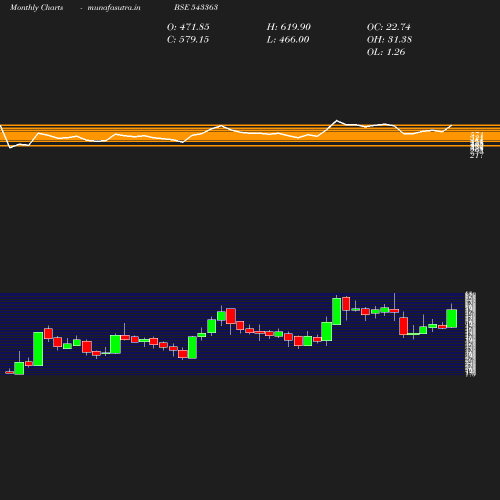Click the 'Monthly Charts' title text
This screenshot has width=500, height=500.
(x=36, y=7)
